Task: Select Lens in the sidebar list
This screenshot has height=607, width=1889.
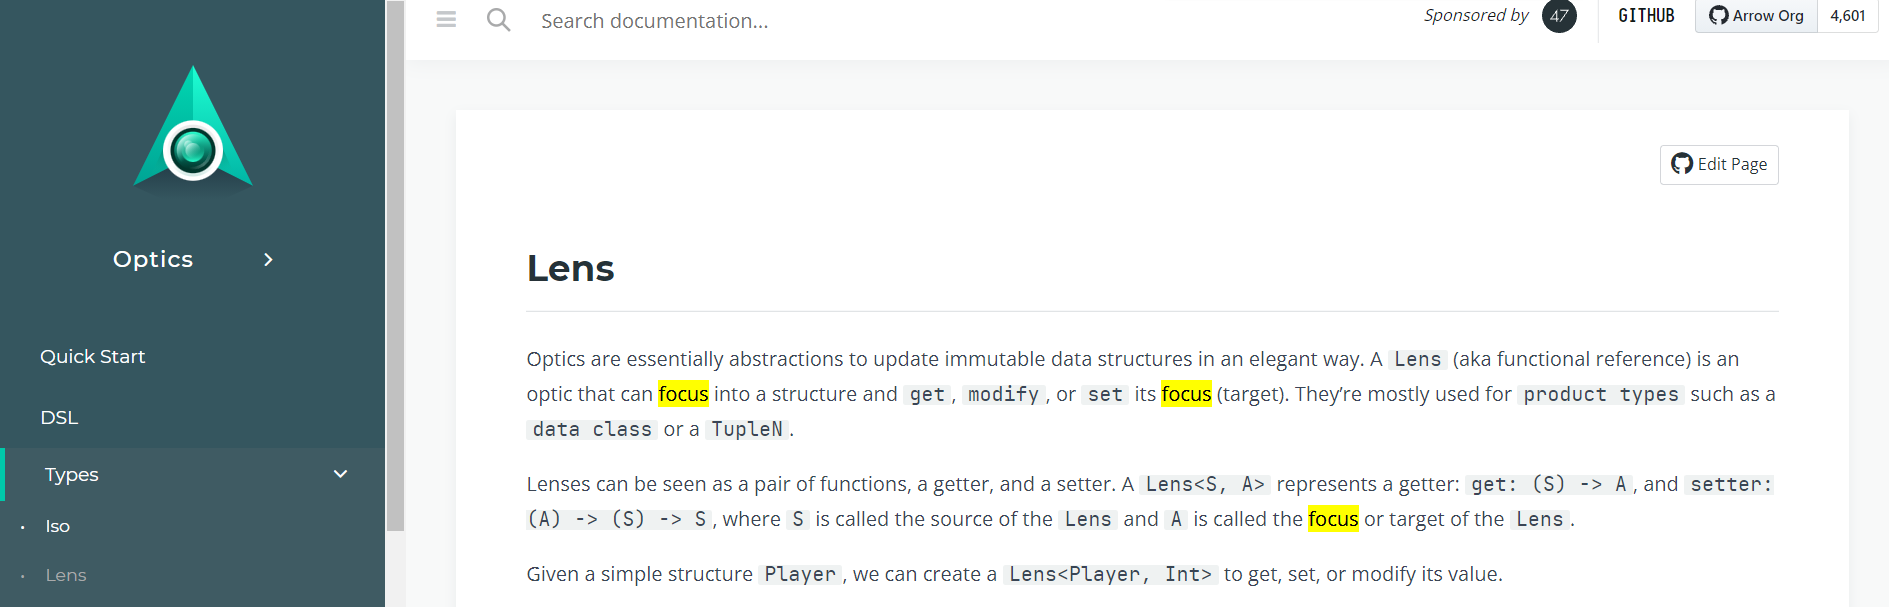Action: pyautogui.click(x=66, y=575)
